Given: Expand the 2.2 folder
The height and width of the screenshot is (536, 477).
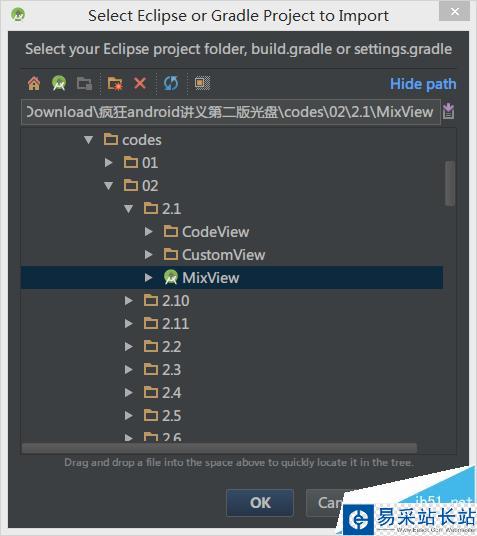Looking at the screenshot, I should tap(129, 347).
